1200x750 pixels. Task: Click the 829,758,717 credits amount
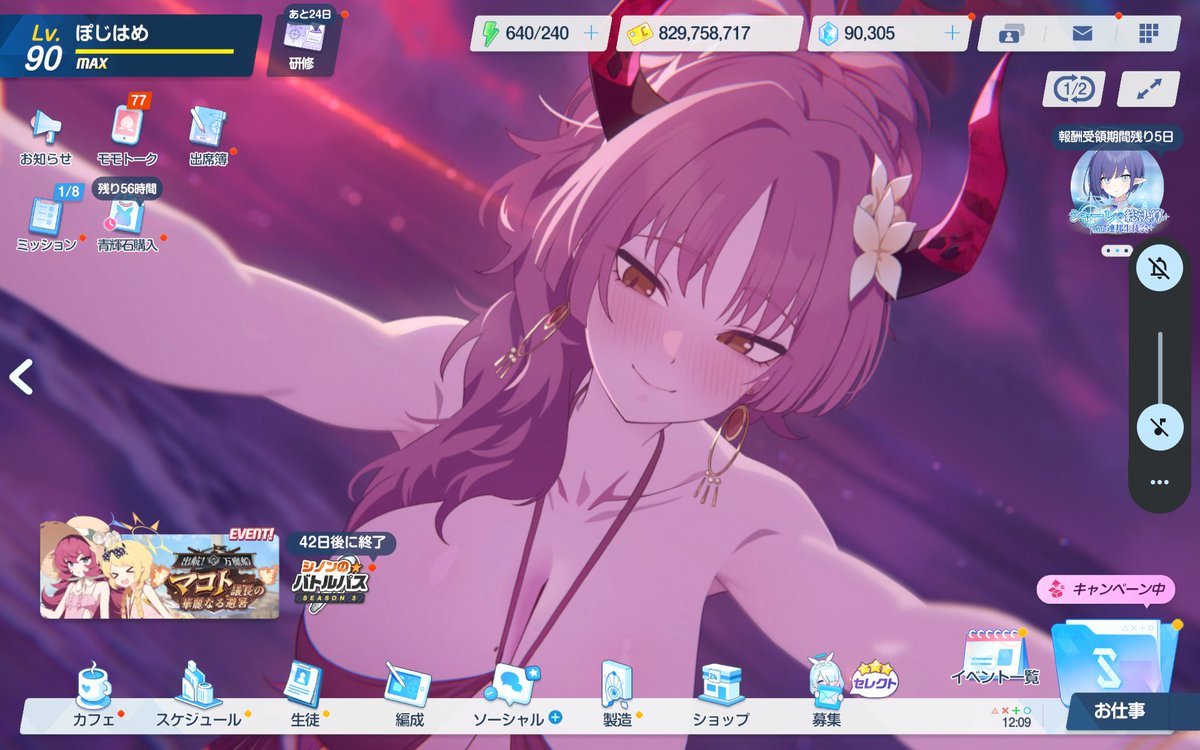point(704,34)
